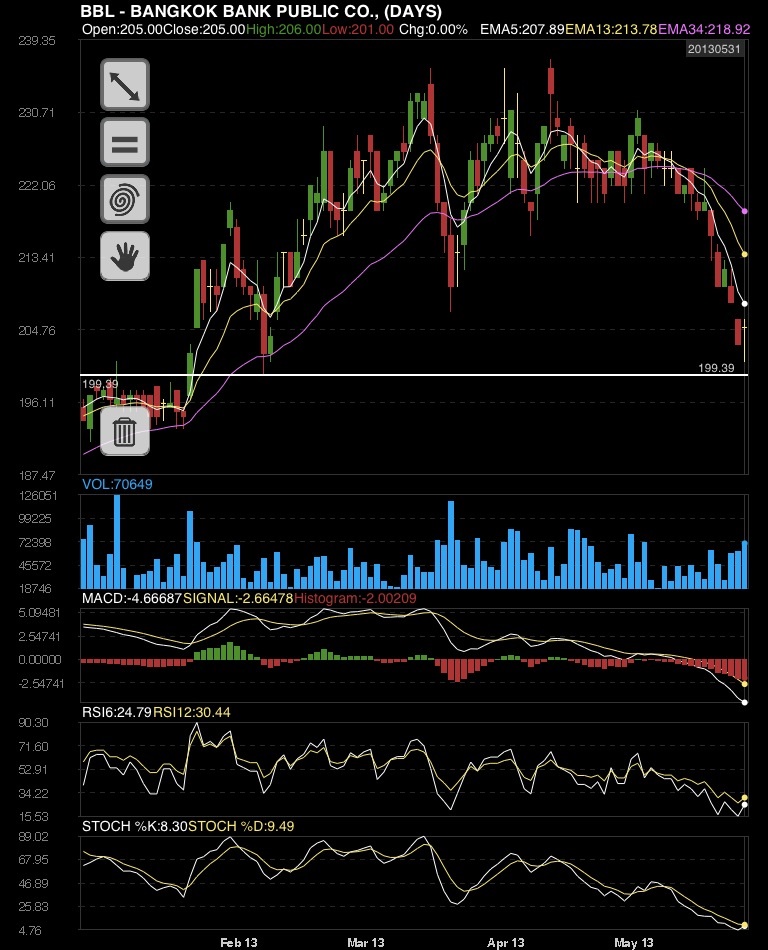Click the Mar 13 date axis label
Viewport: 768px width, 950px height.
click(366, 942)
